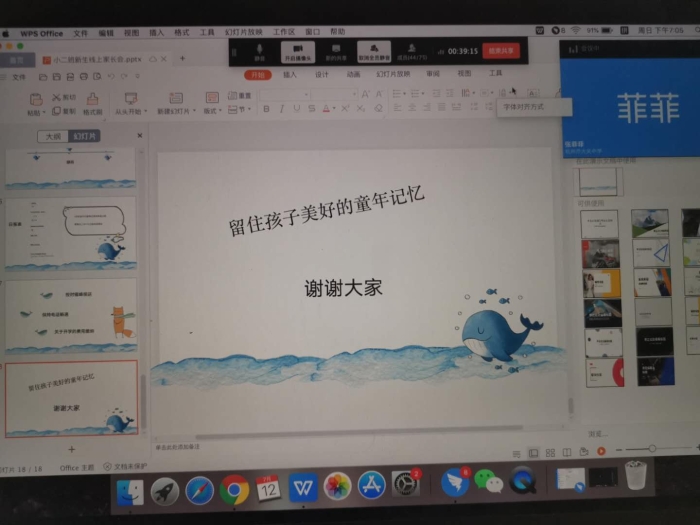Expand the Layout (版式) dropdown arrow
The width and height of the screenshot is (700, 525).
(x=220, y=110)
